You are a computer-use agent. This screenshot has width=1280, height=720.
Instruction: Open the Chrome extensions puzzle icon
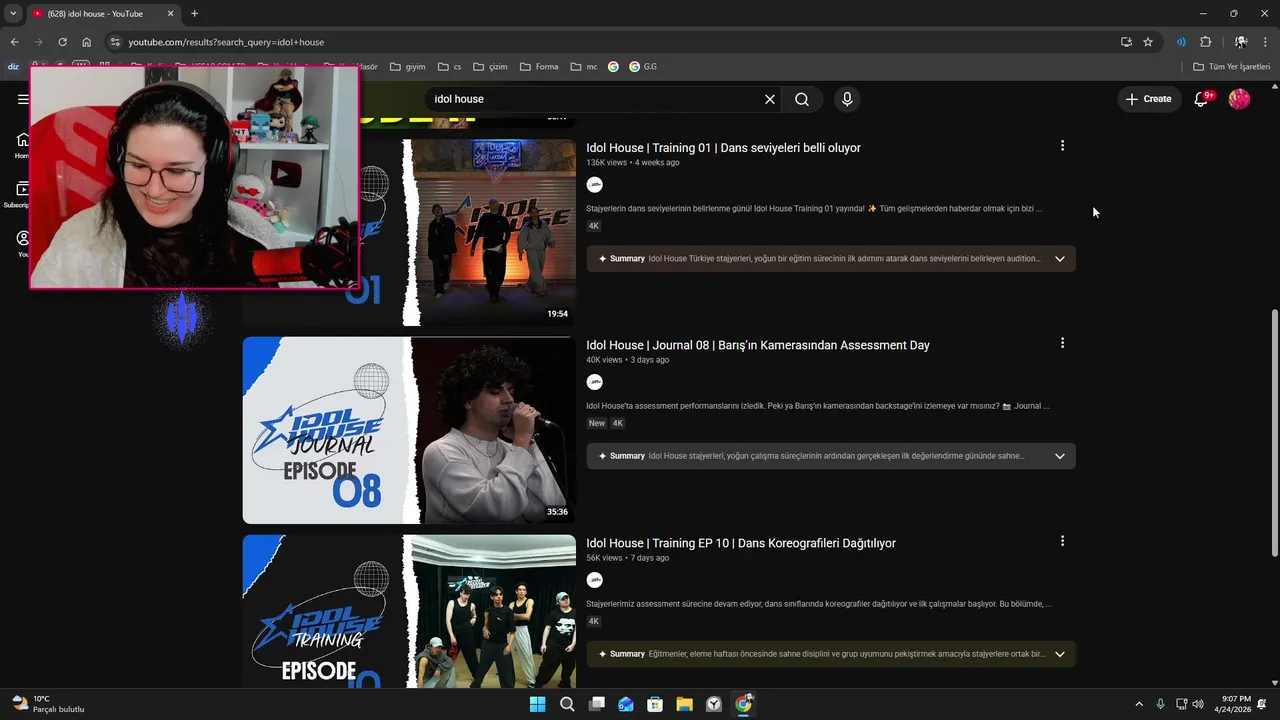coord(1205,42)
